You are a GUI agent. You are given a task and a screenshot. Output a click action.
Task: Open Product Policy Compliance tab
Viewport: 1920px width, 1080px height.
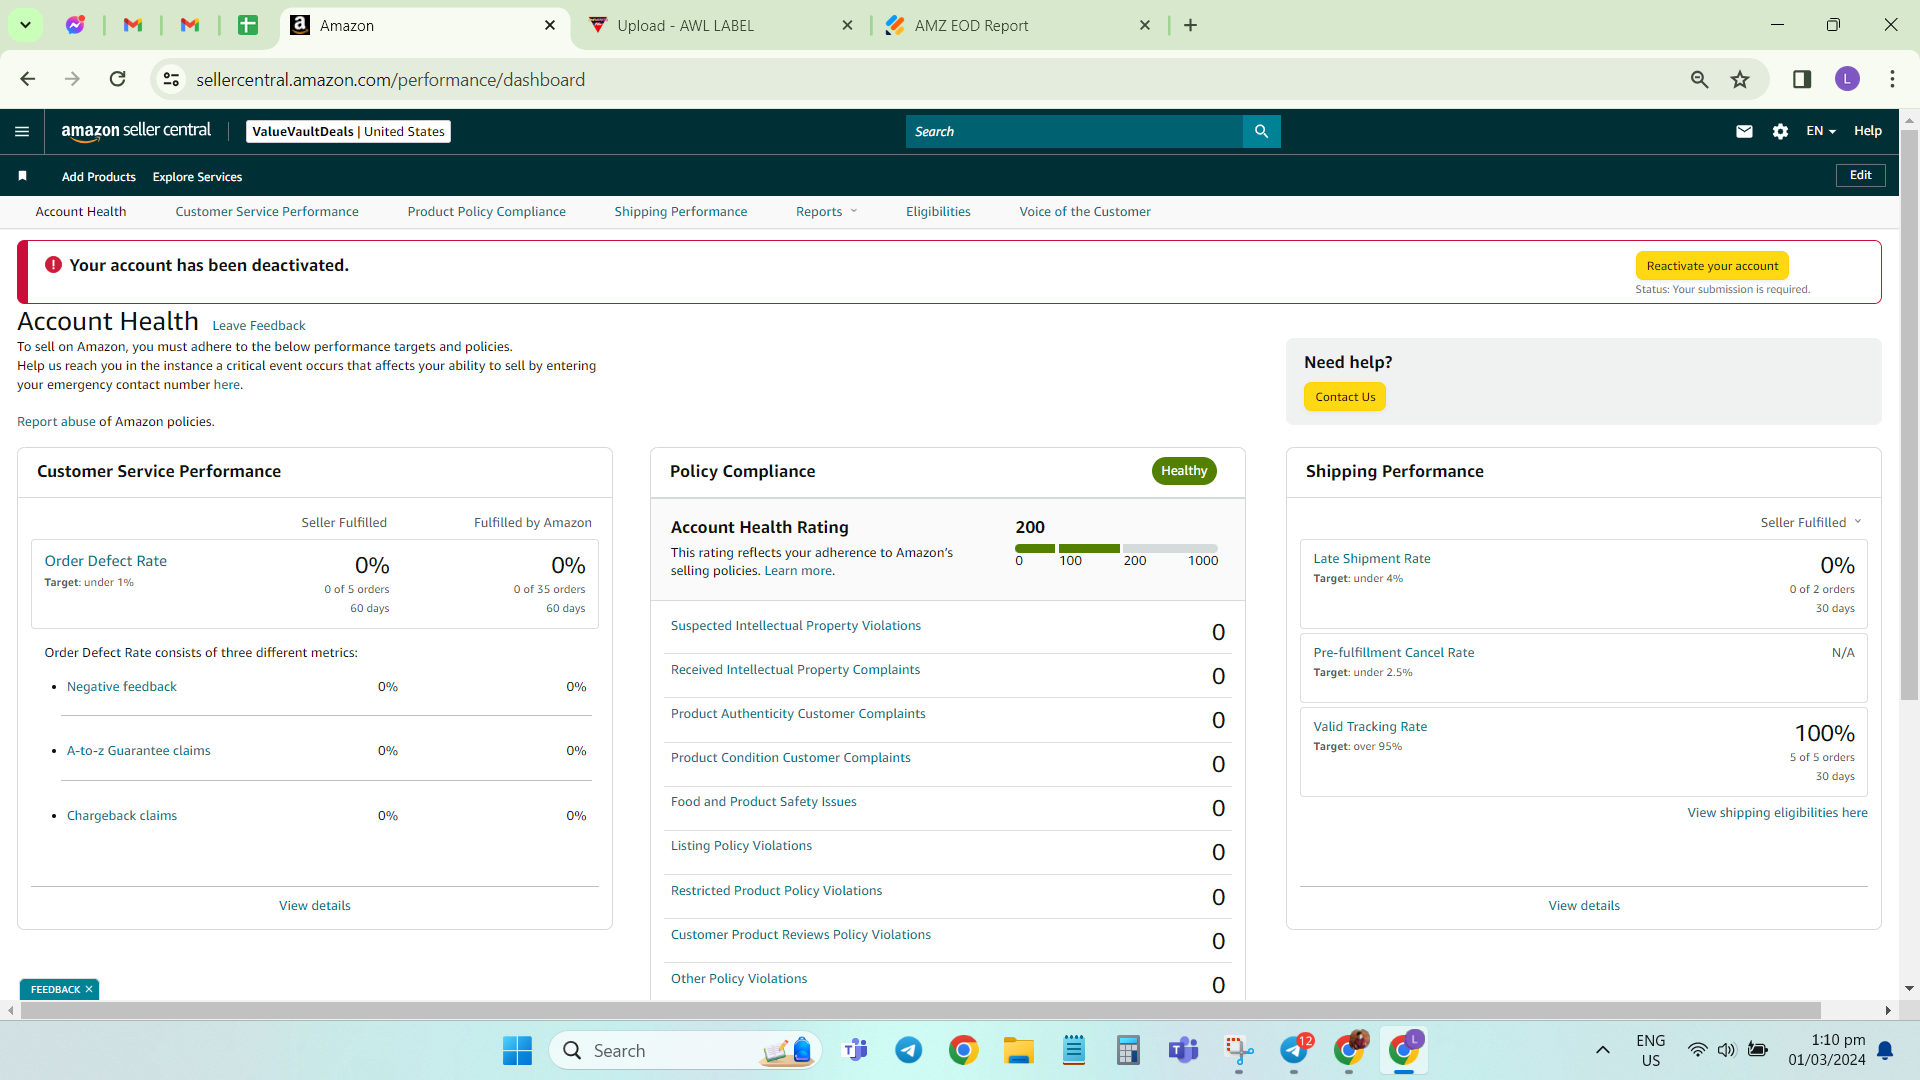tap(486, 211)
